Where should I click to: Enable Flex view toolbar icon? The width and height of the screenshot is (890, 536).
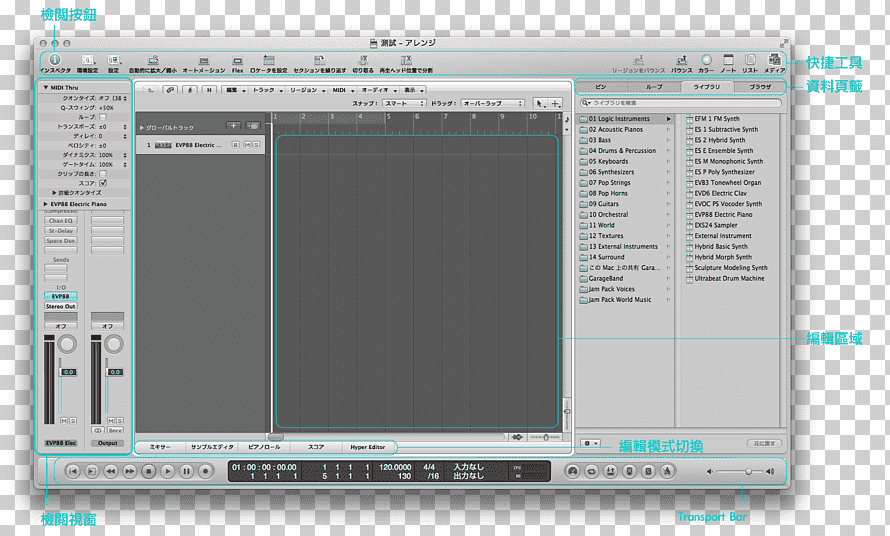pyautogui.click(x=237, y=60)
